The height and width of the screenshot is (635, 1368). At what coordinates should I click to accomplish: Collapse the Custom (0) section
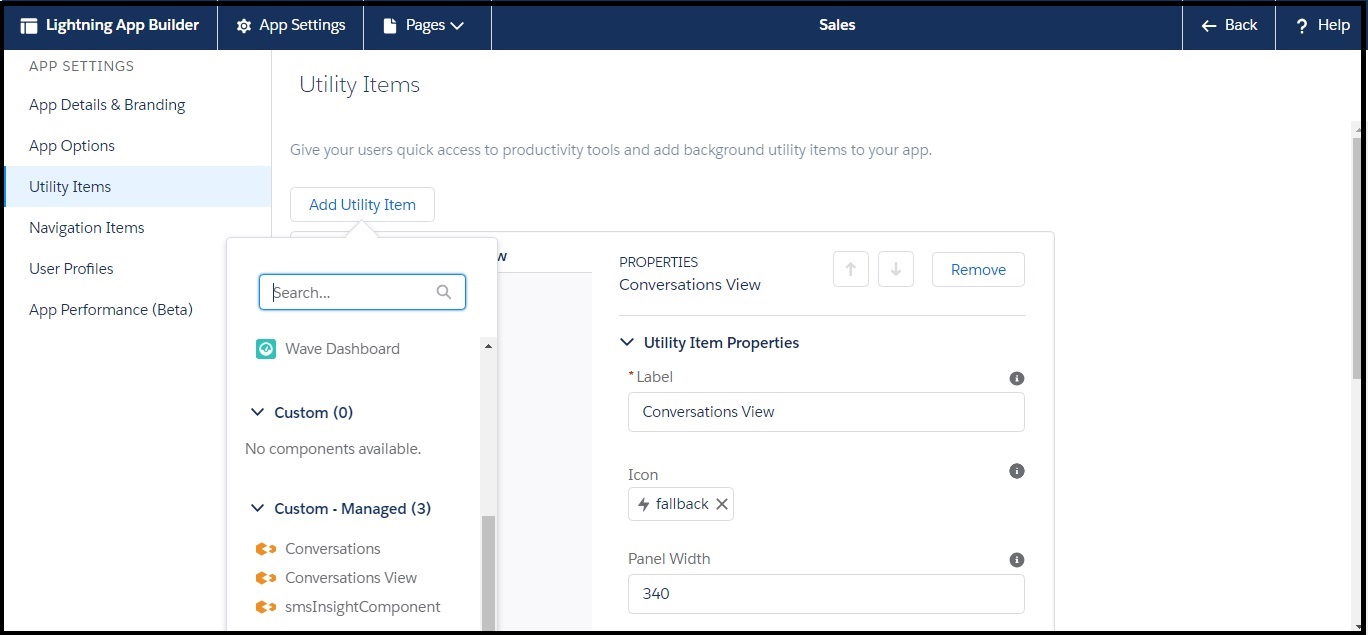click(x=257, y=412)
